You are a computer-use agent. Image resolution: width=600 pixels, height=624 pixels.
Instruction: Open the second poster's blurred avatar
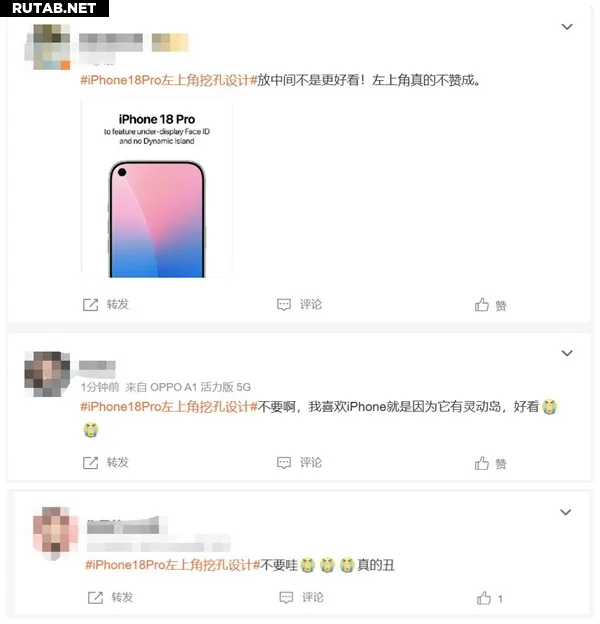tap(47, 374)
